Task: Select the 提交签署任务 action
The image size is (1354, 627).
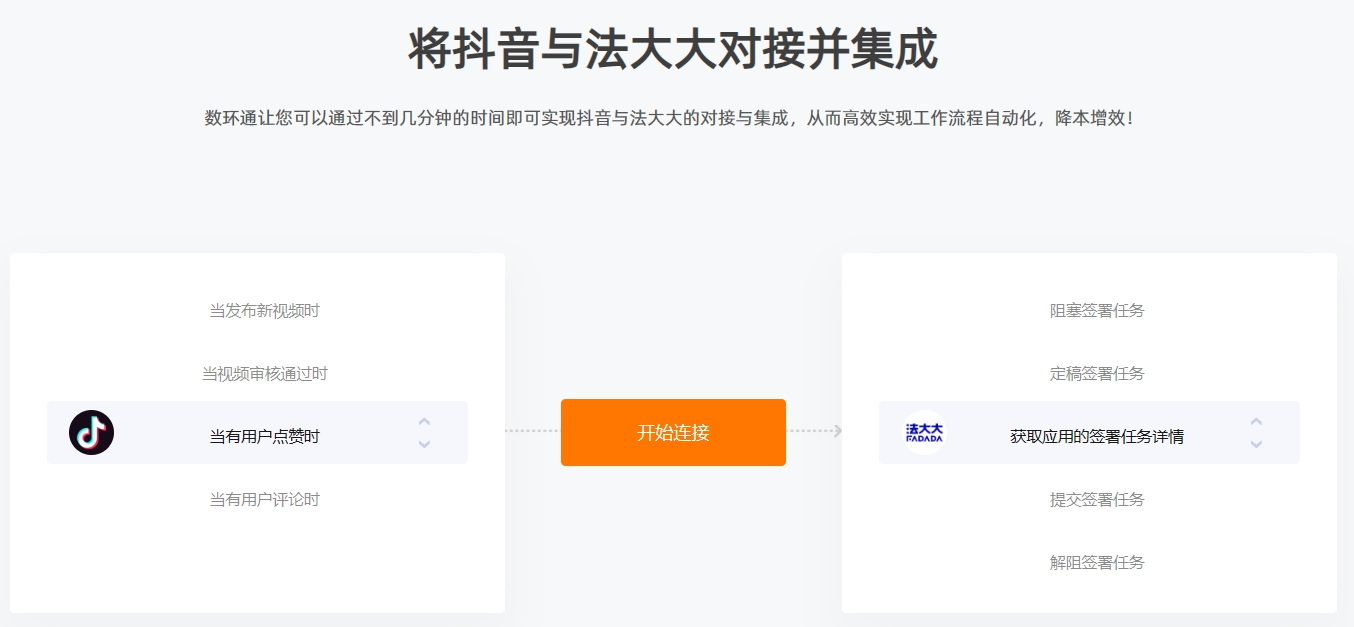Action: 1097,500
